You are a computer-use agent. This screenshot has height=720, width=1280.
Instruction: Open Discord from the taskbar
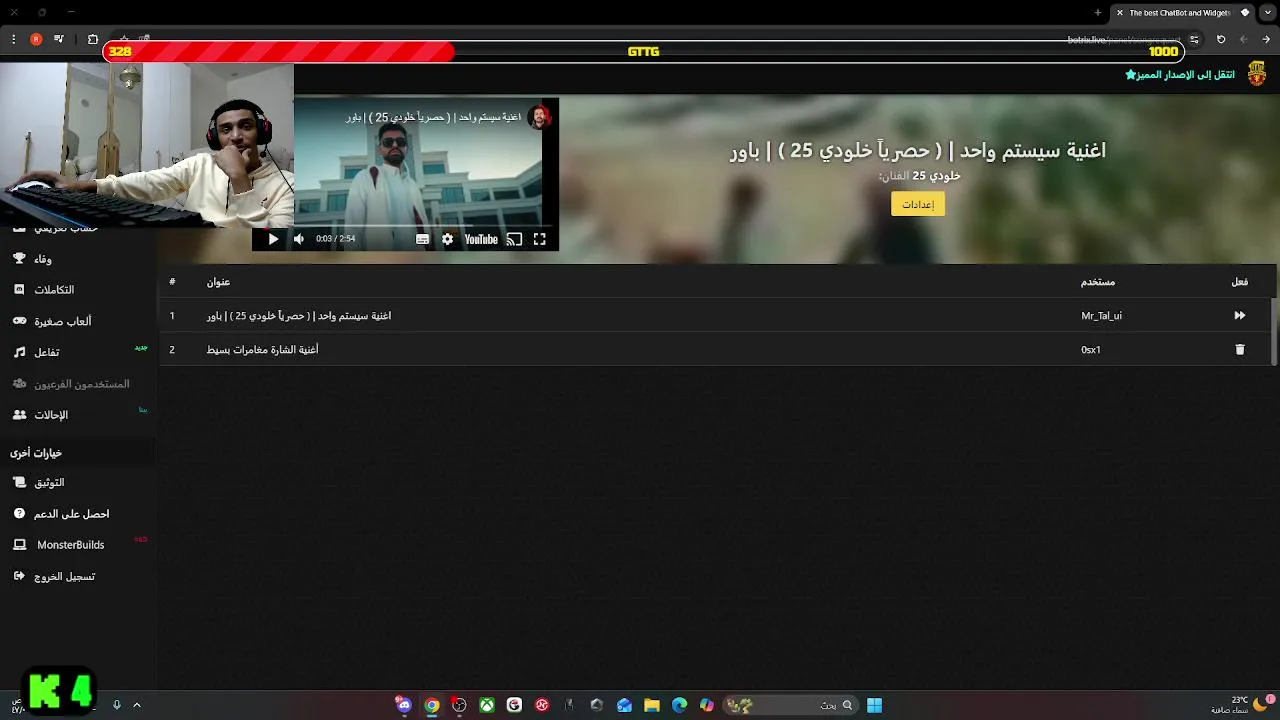[404, 705]
